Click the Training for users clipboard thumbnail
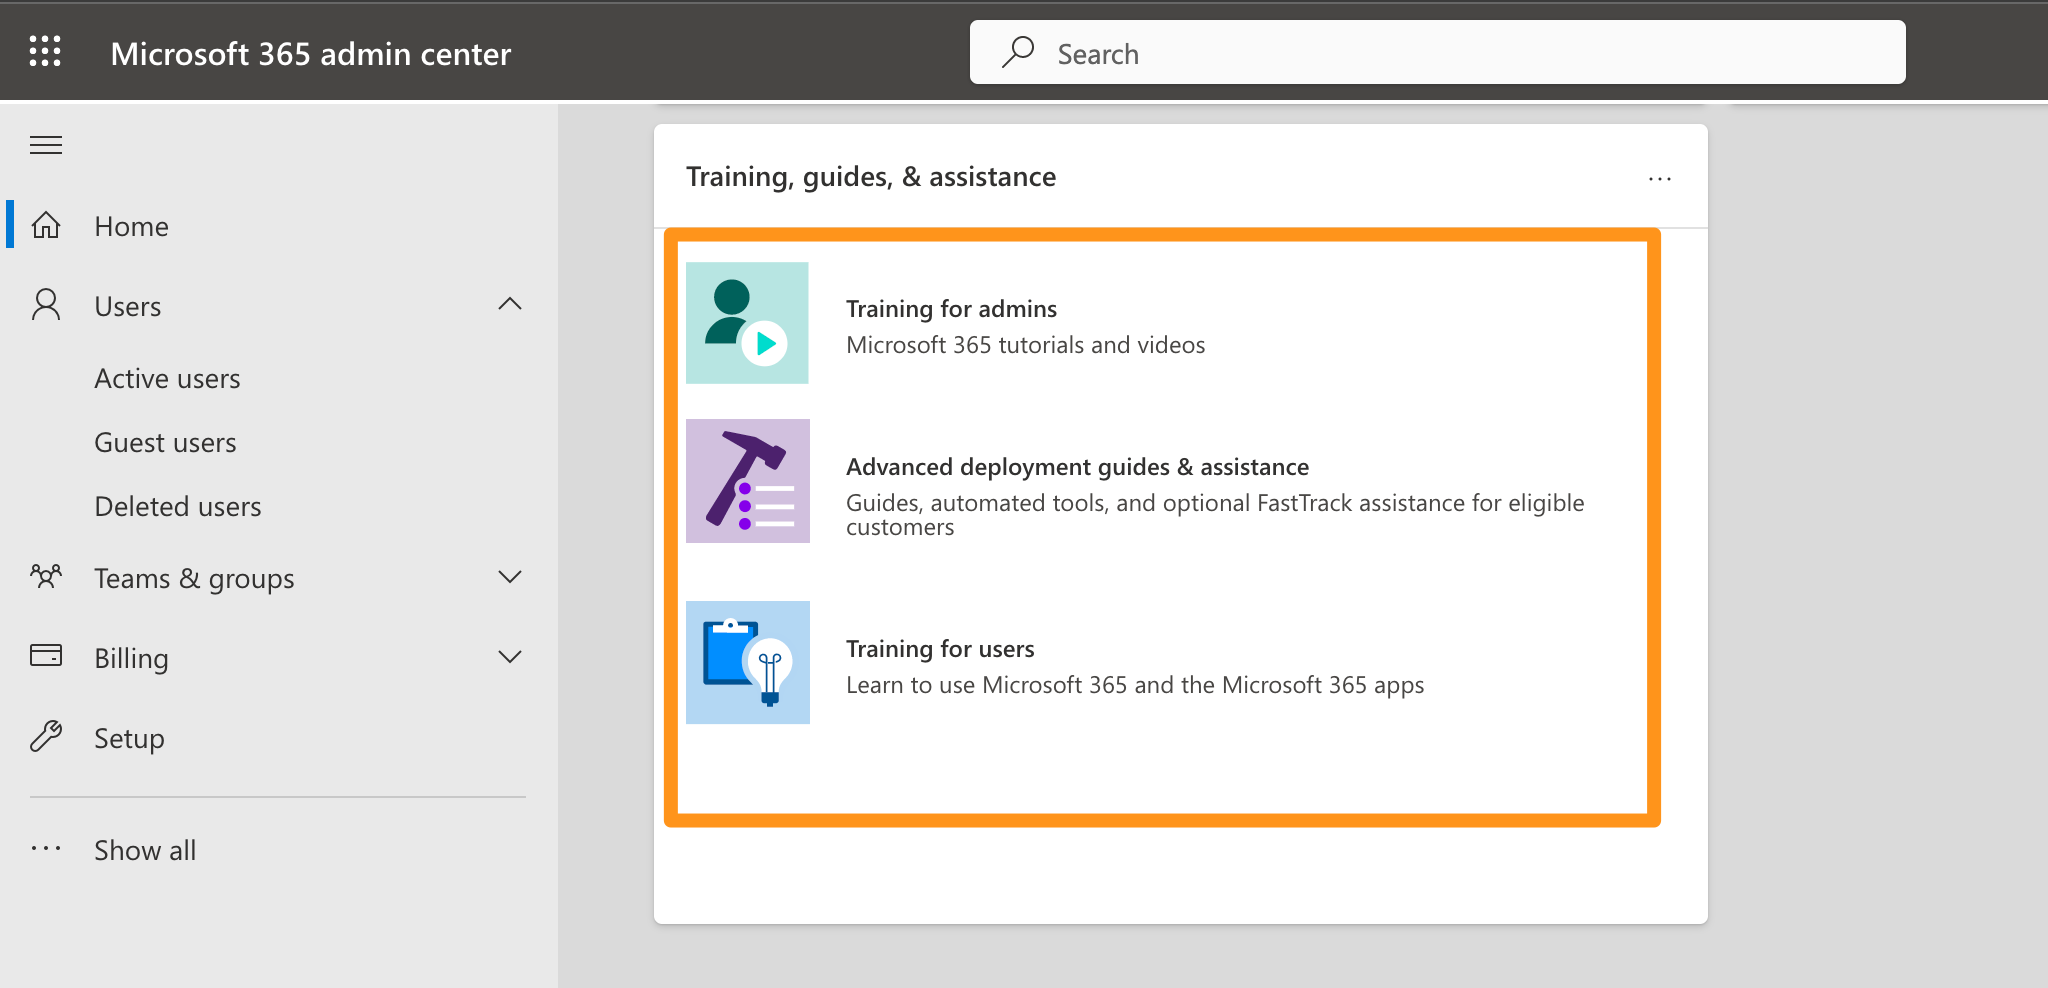Image resolution: width=2048 pixels, height=988 pixels. tap(748, 662)
